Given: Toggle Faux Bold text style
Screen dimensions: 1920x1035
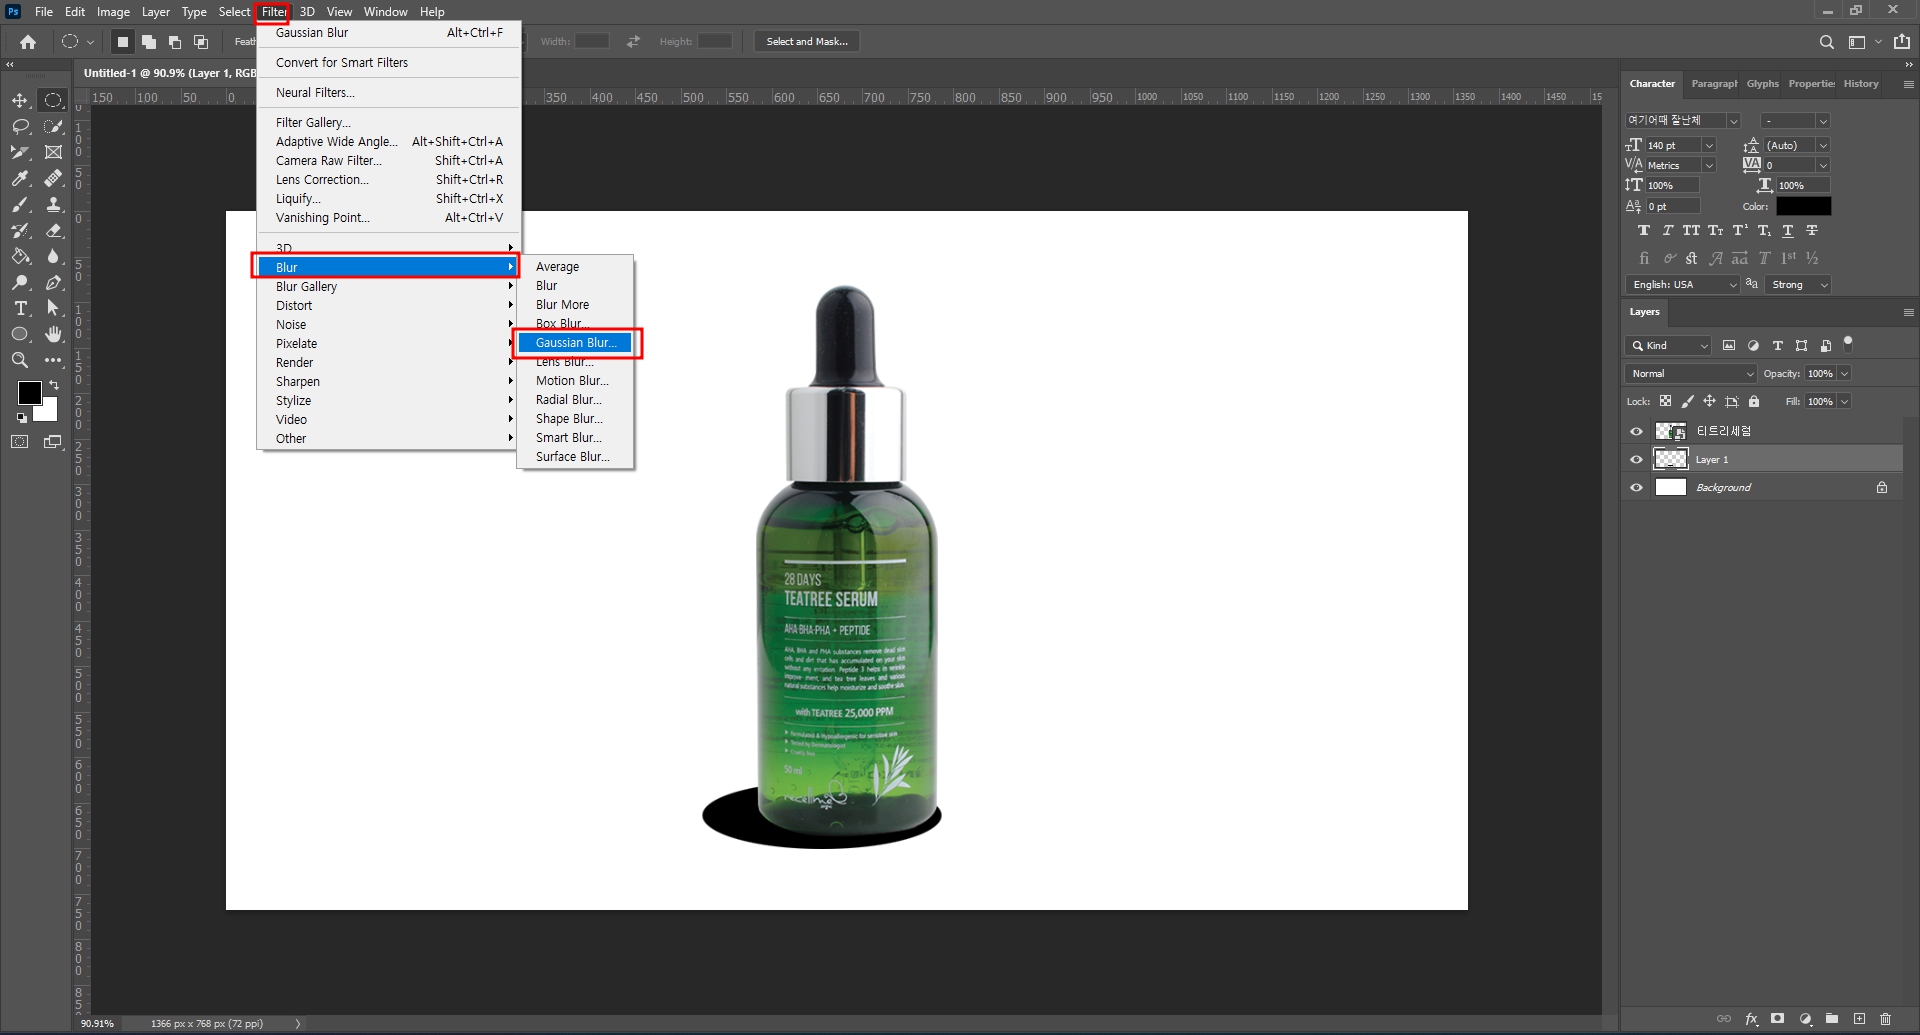Looking at the screenshot, I should coord(1644,230).
